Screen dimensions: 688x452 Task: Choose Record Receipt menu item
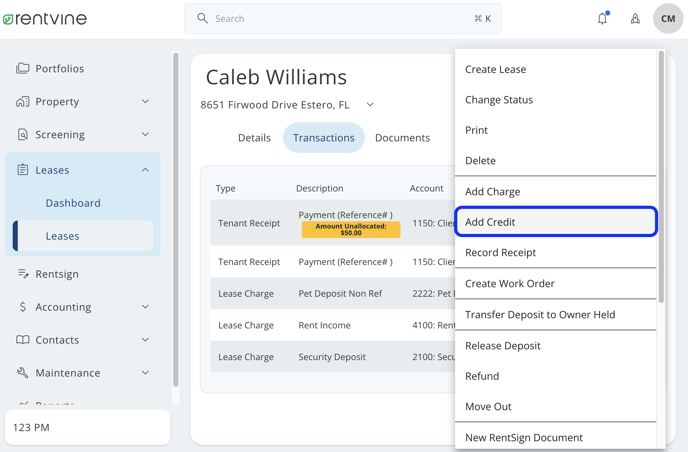[555, 253]
